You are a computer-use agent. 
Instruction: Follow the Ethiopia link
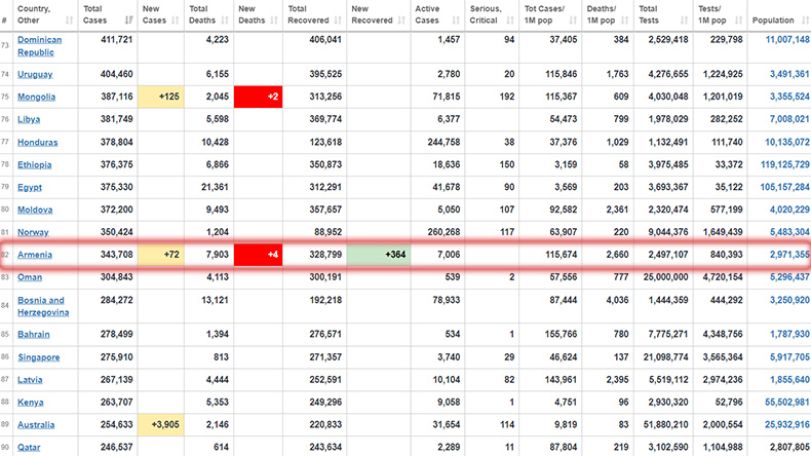tap(34, 165)
